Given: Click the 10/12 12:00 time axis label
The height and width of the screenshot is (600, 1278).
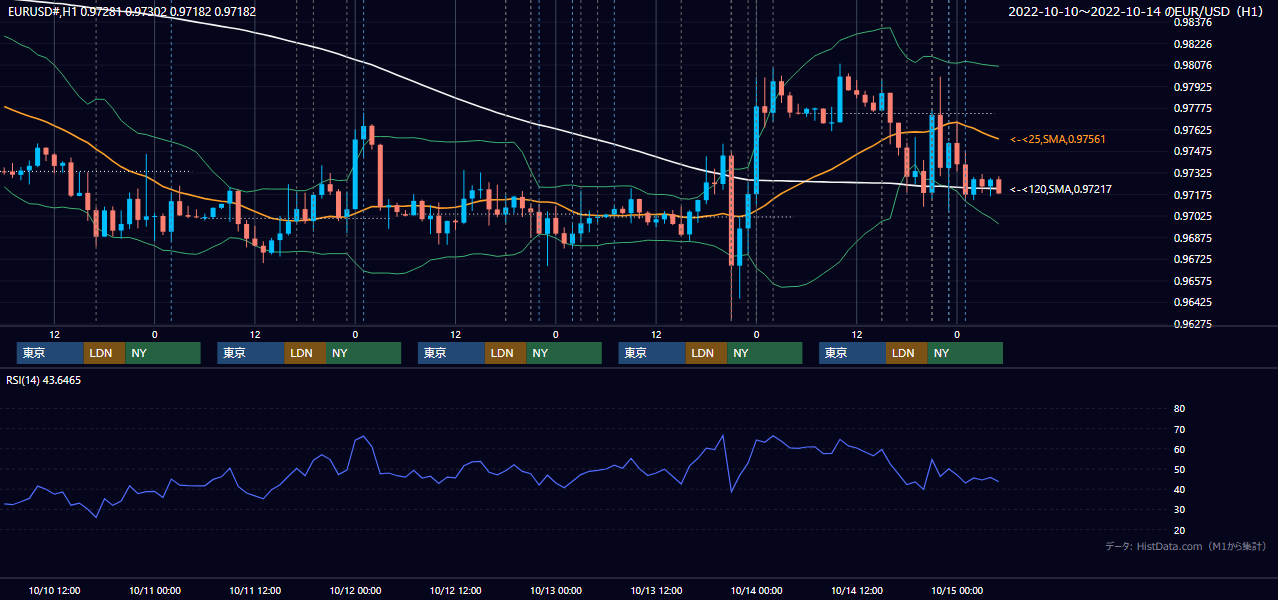Looking at the screenshot, I should pos(456,590).
